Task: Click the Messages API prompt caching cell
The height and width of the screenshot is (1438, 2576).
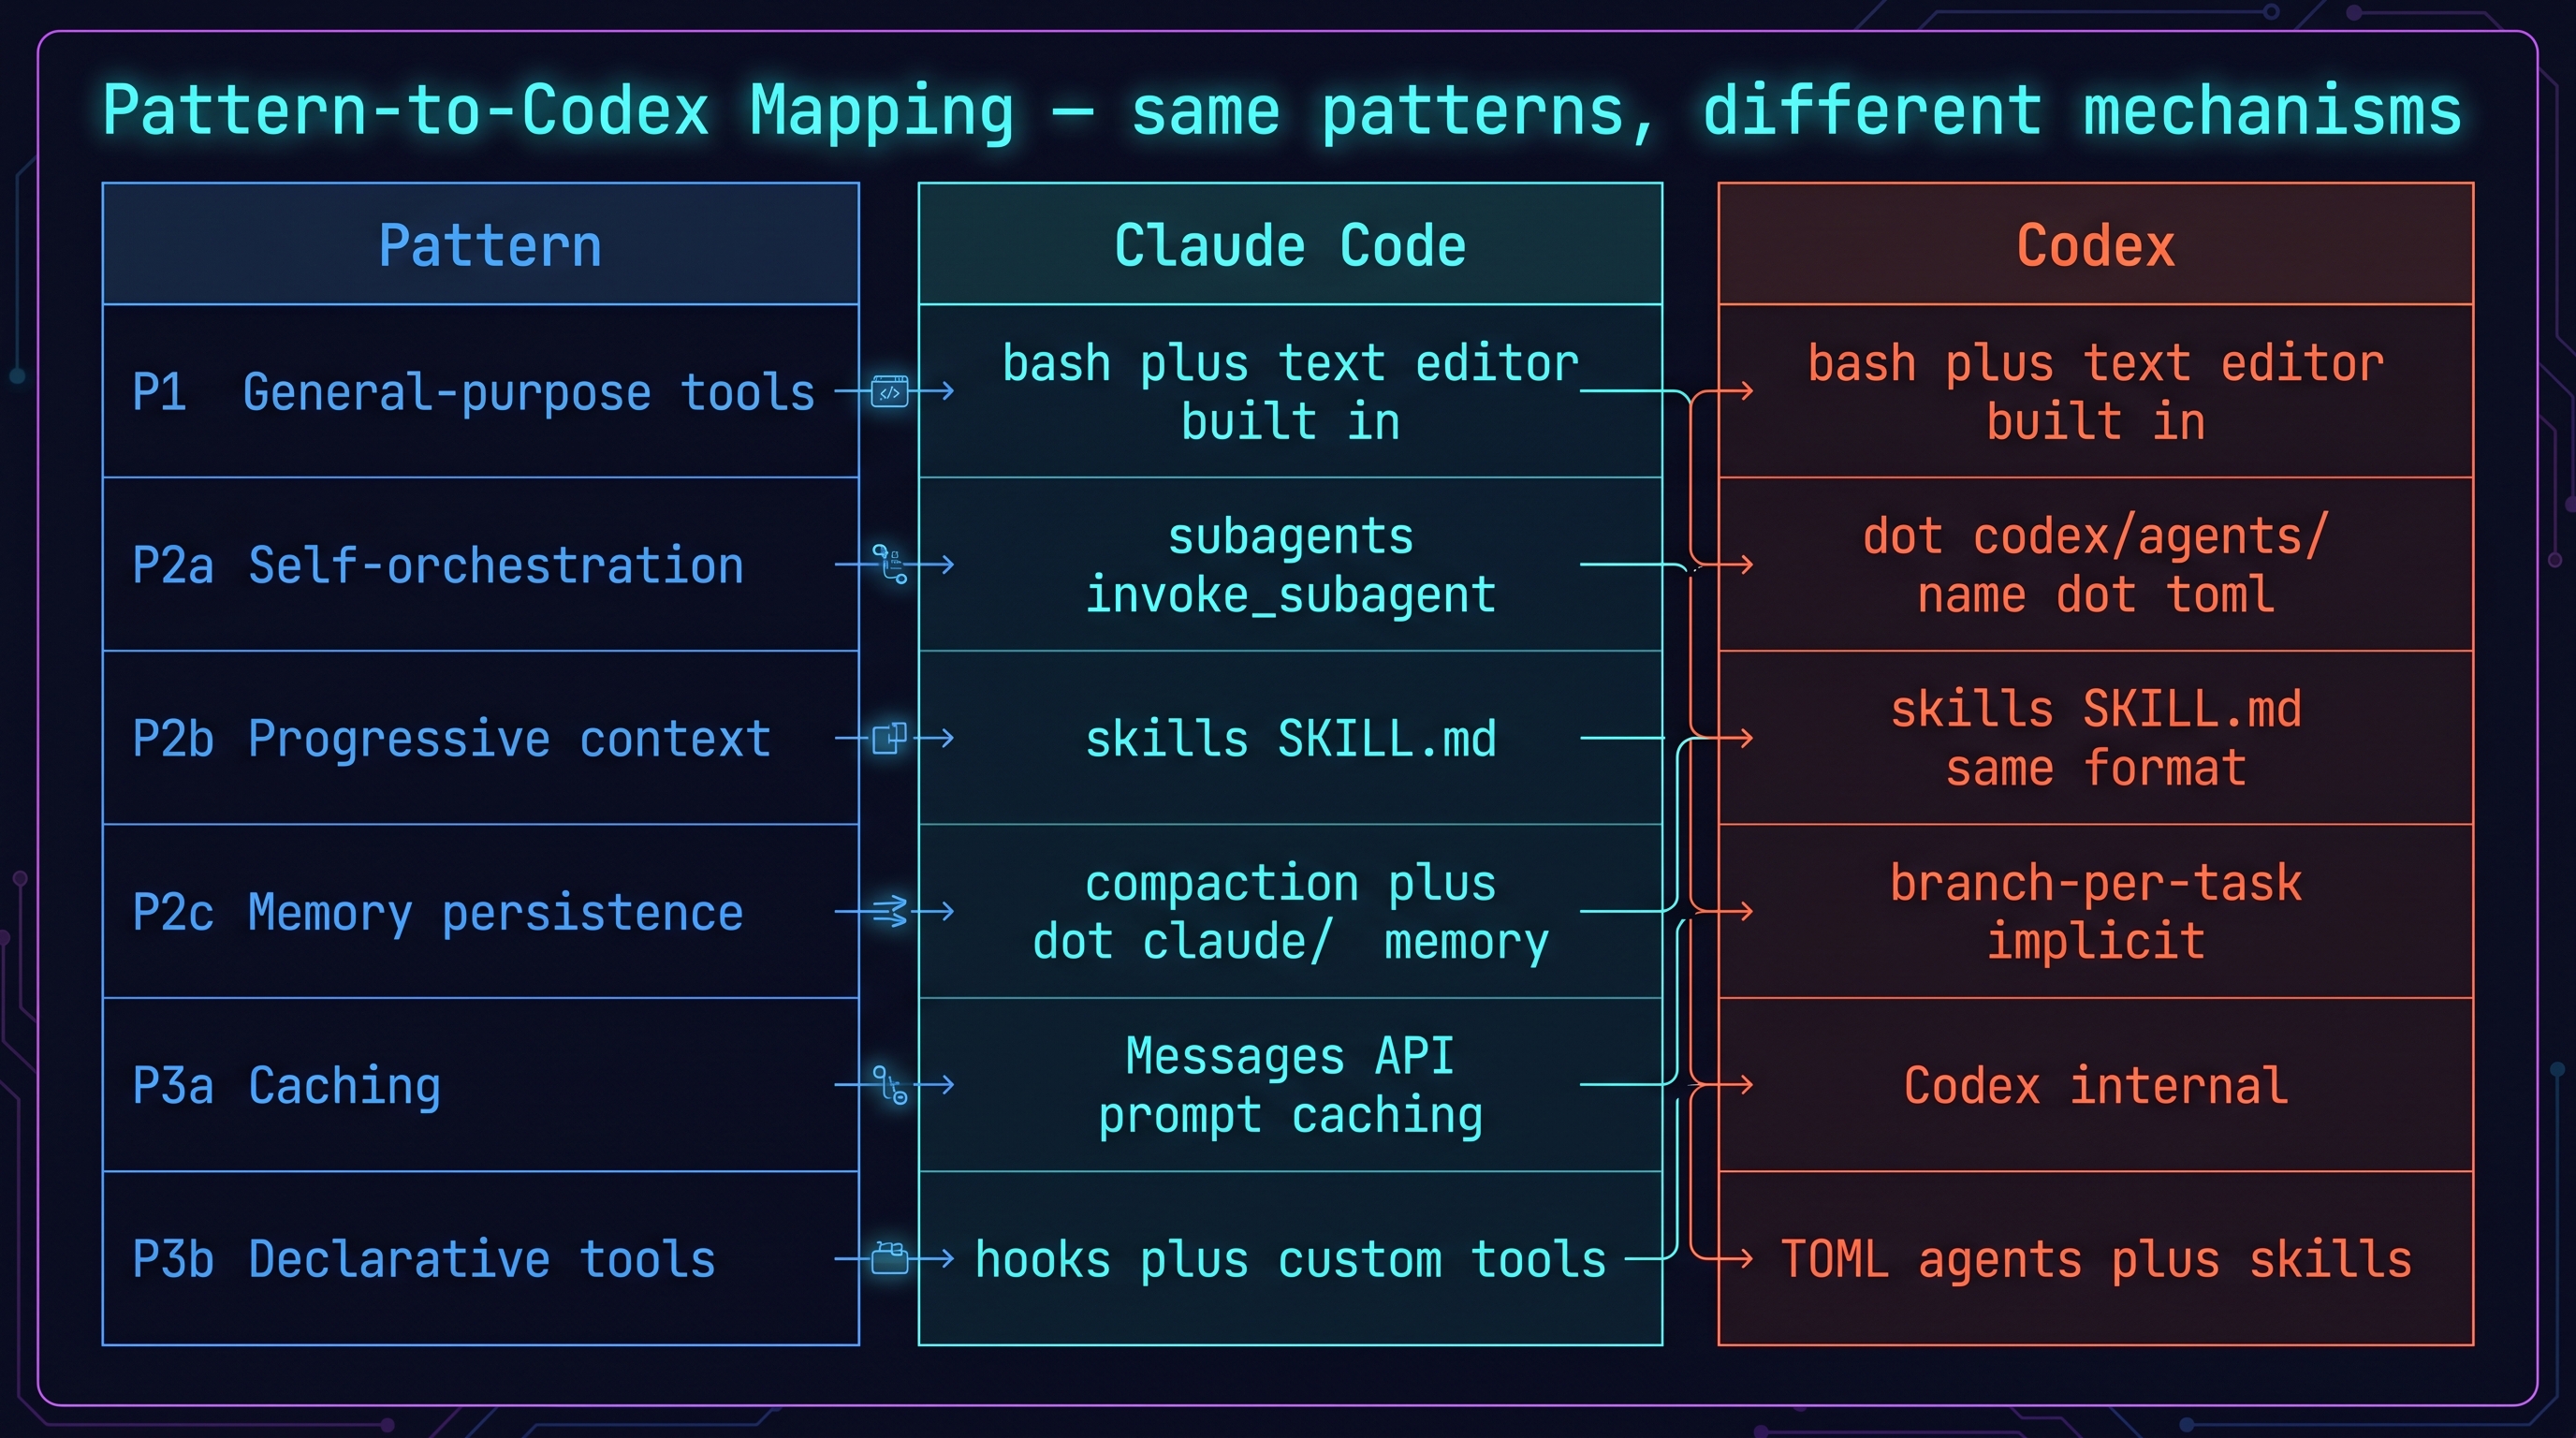Action: point(1290,1085)
